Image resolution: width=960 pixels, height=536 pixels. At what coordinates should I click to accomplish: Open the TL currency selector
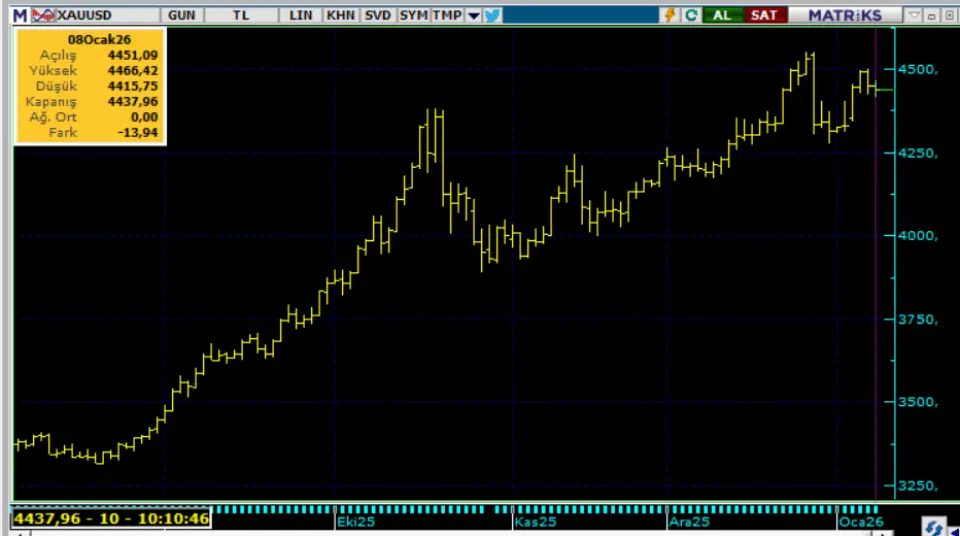(x=240, y=15)
